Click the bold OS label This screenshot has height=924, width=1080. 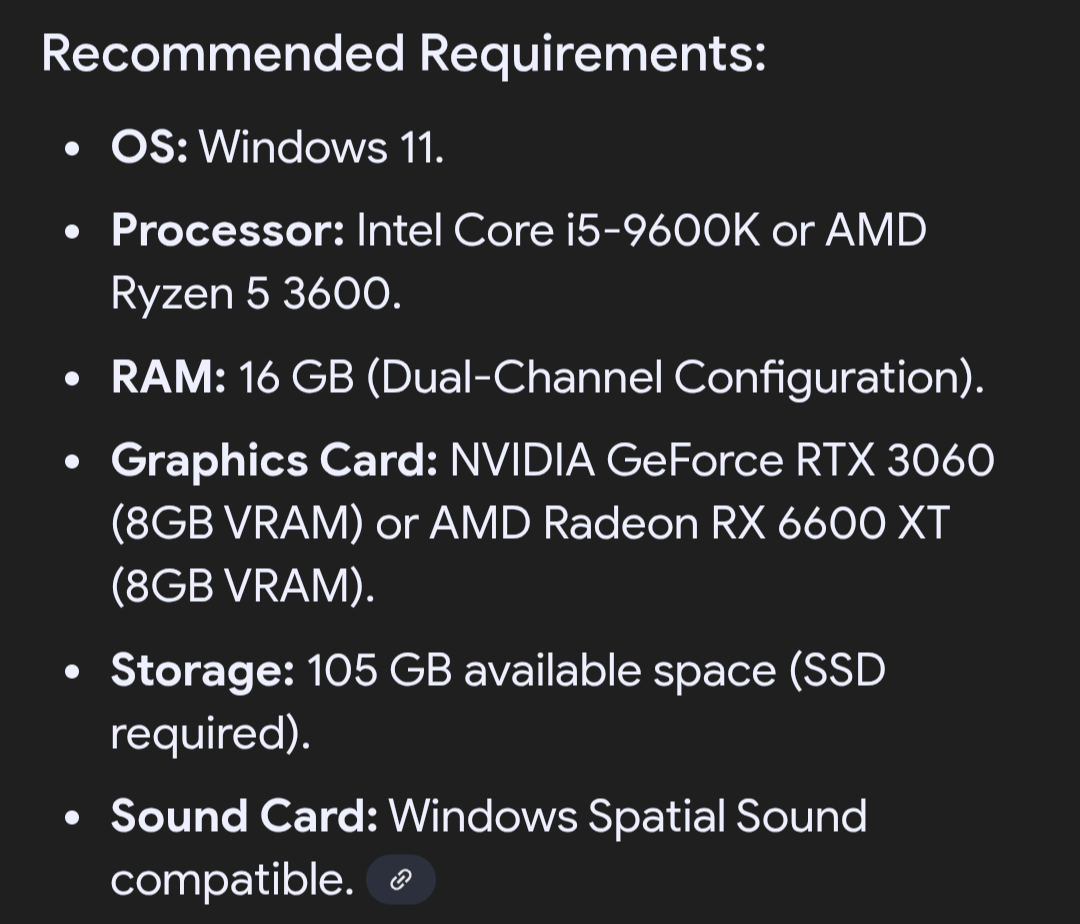(x=149, y=148)
